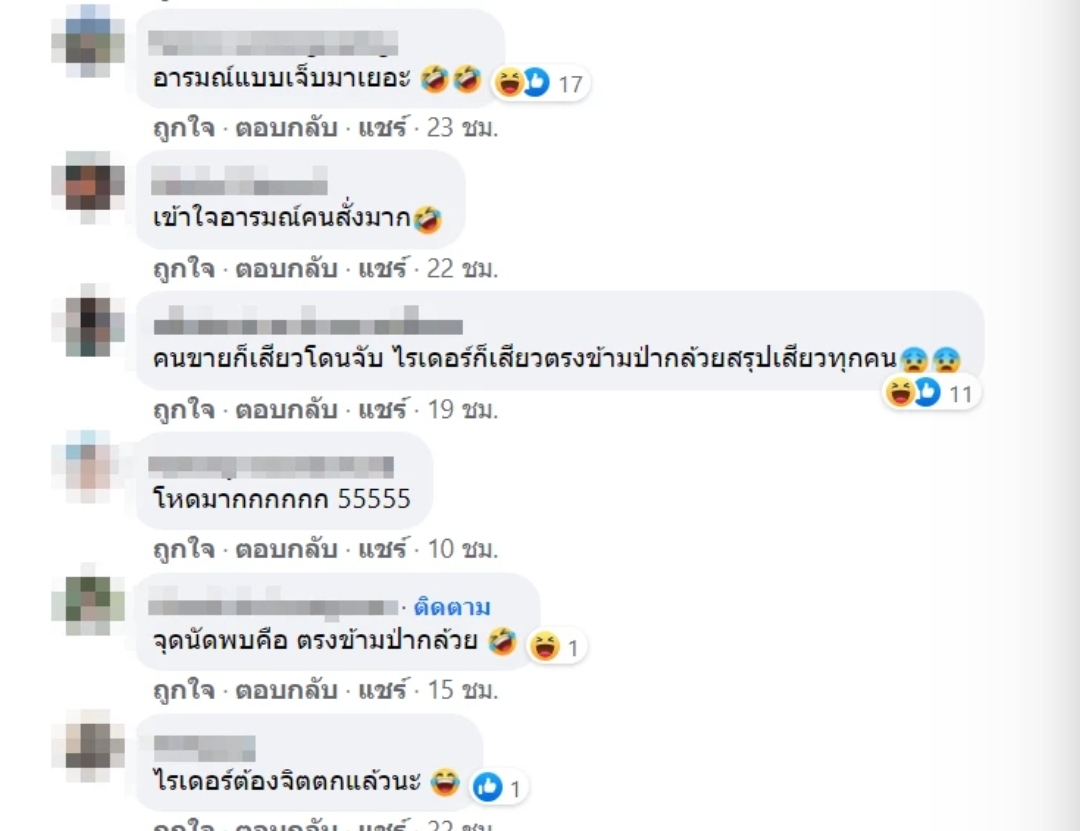Viewport: 1080px width, 831px height.
Task: Open first commenter's pixelated profile picture
Action: [88, 41]
